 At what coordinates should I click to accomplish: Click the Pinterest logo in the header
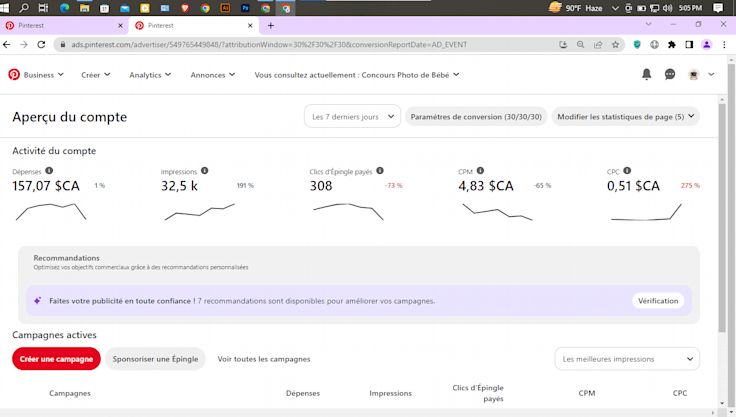pyautogui.click(x=14, y=75)
